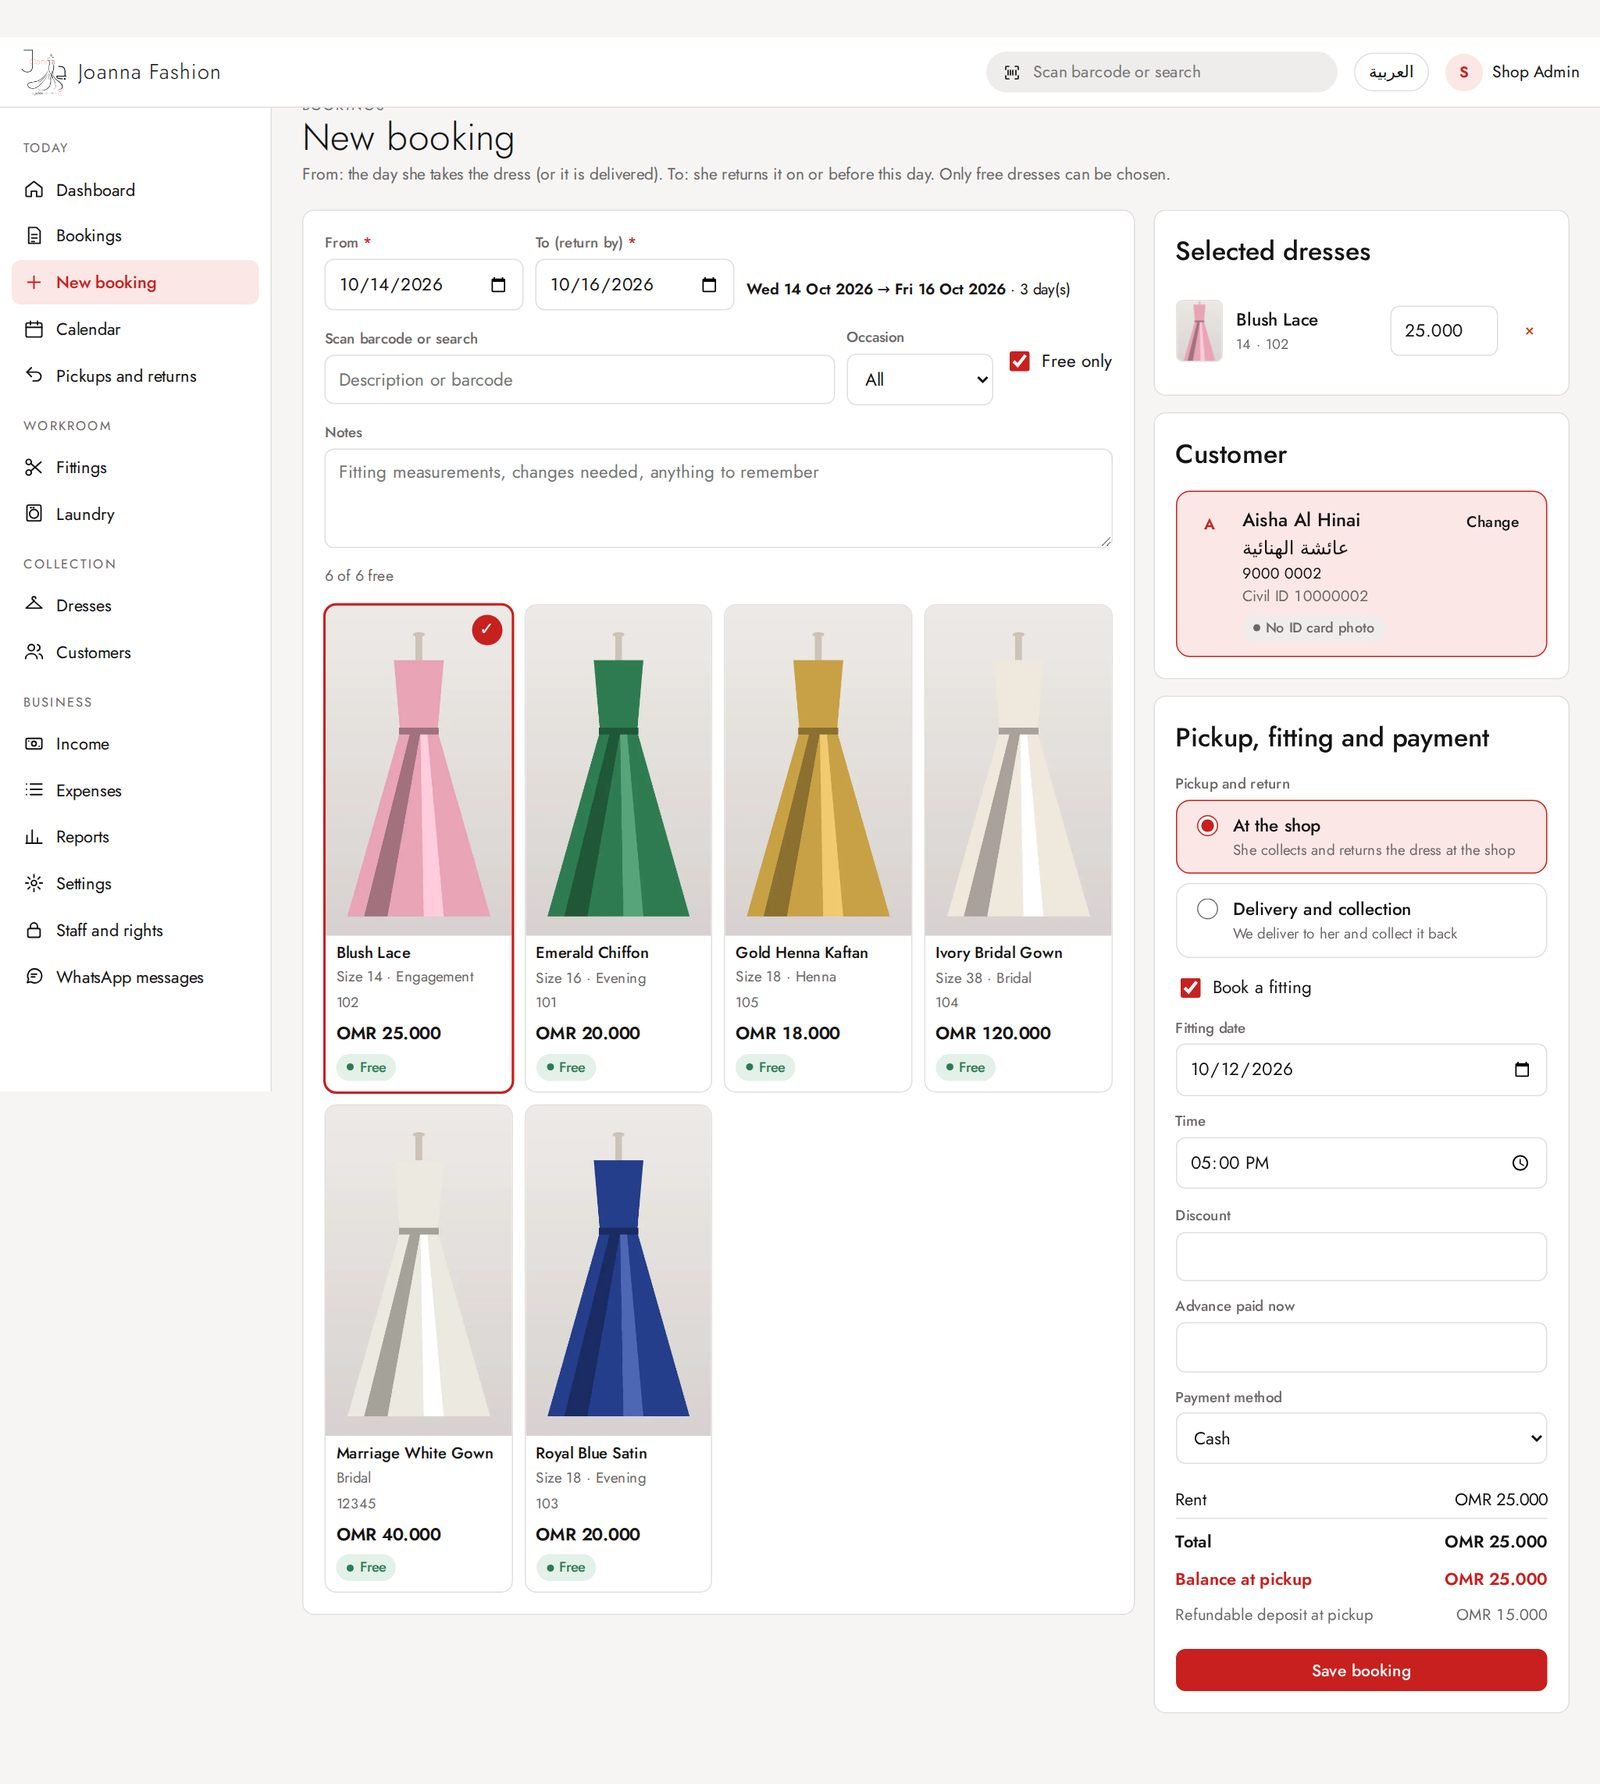This screenshot has height=1784, width=1600.
Task: Change the selected customer
Action: pyautogui.click(x=1492, y=522)
